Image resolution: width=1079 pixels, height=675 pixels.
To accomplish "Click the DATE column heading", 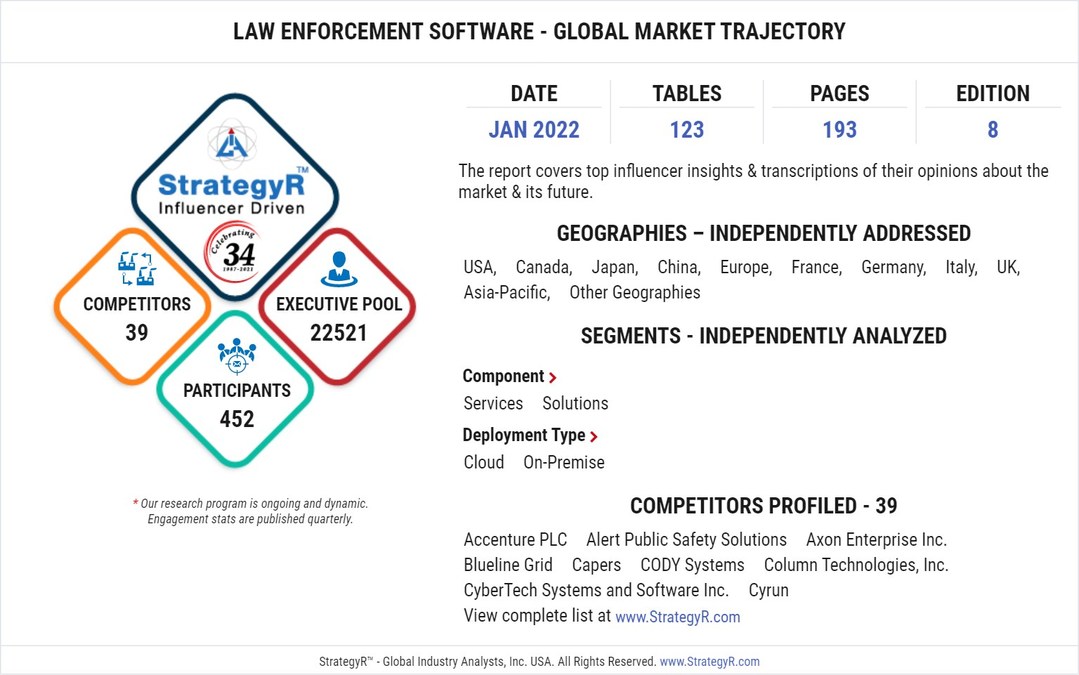I will pyautogui.click(x=534, y=93).
